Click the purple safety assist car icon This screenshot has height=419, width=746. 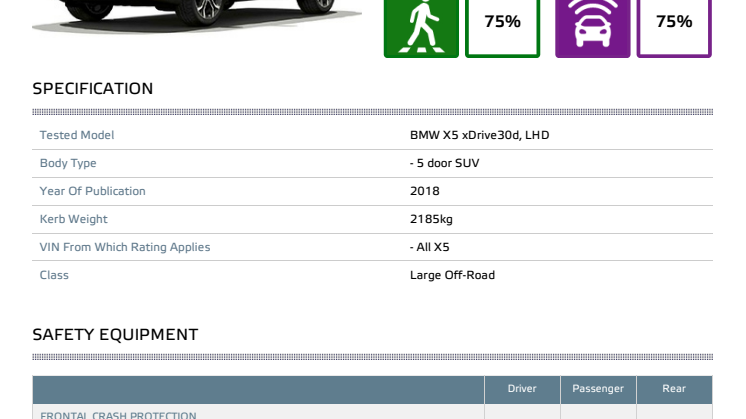click(592, 28)
